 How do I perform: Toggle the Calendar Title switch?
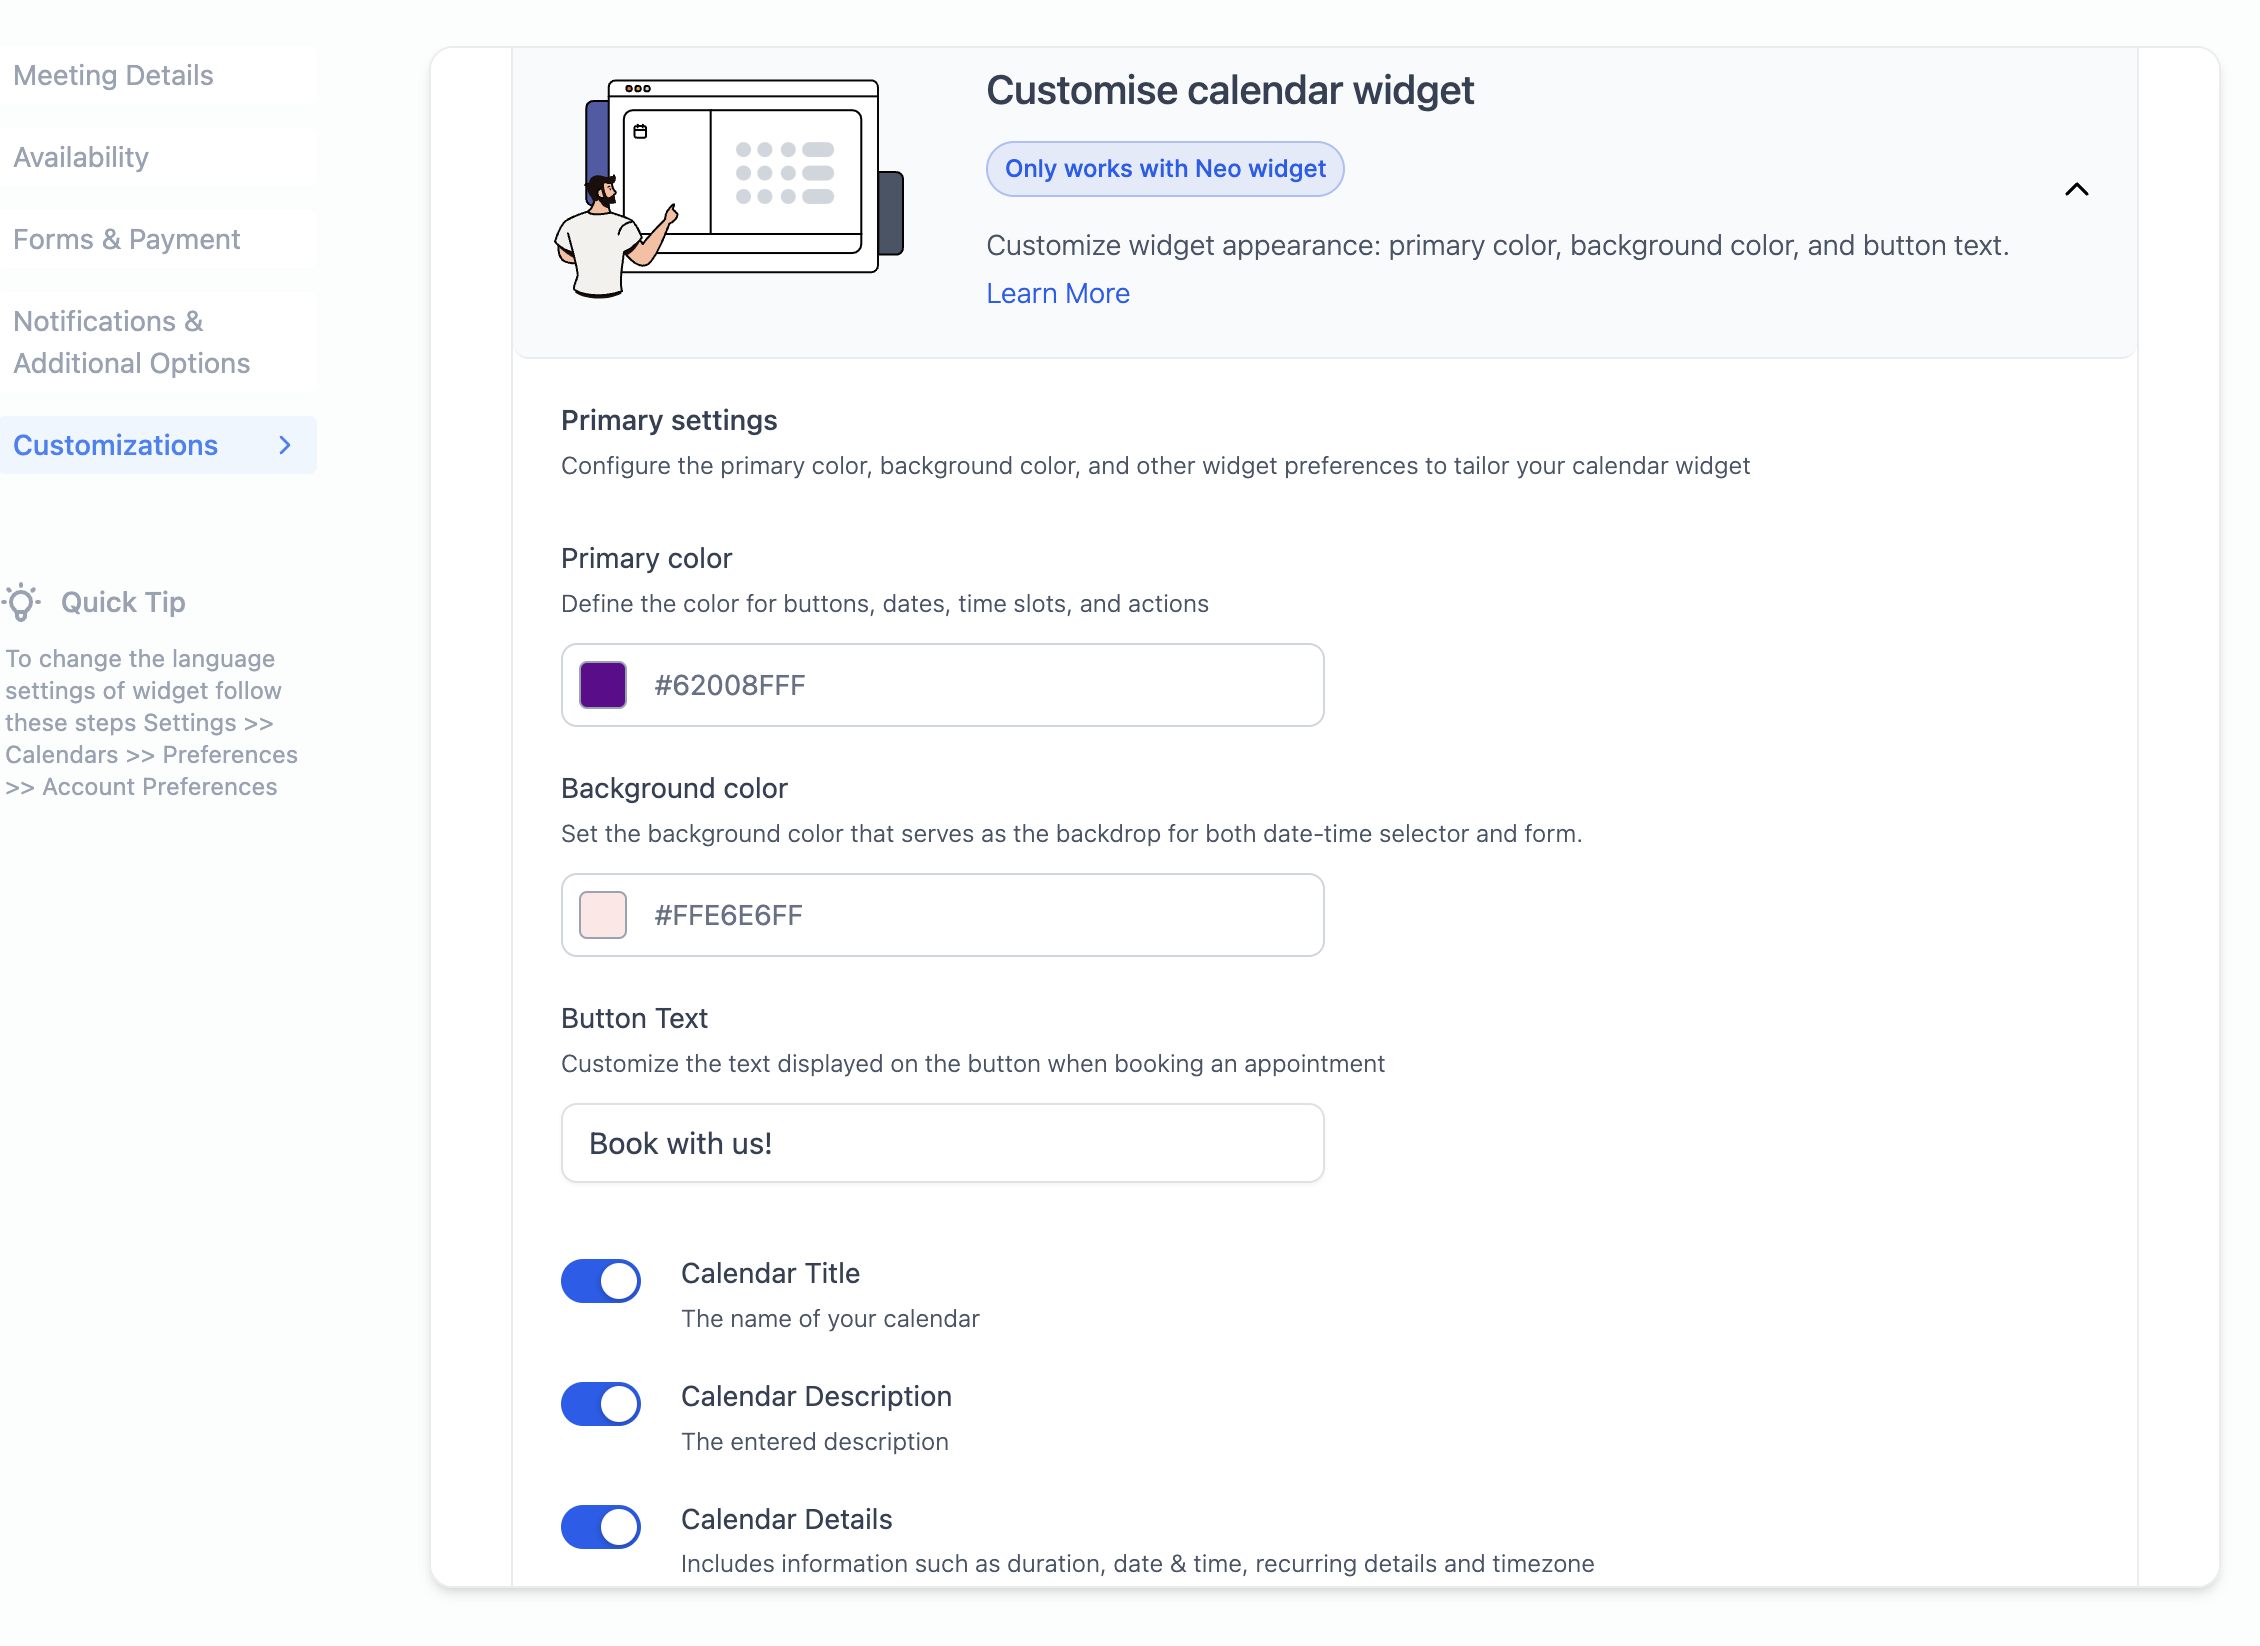click(x=601, y=1281)
